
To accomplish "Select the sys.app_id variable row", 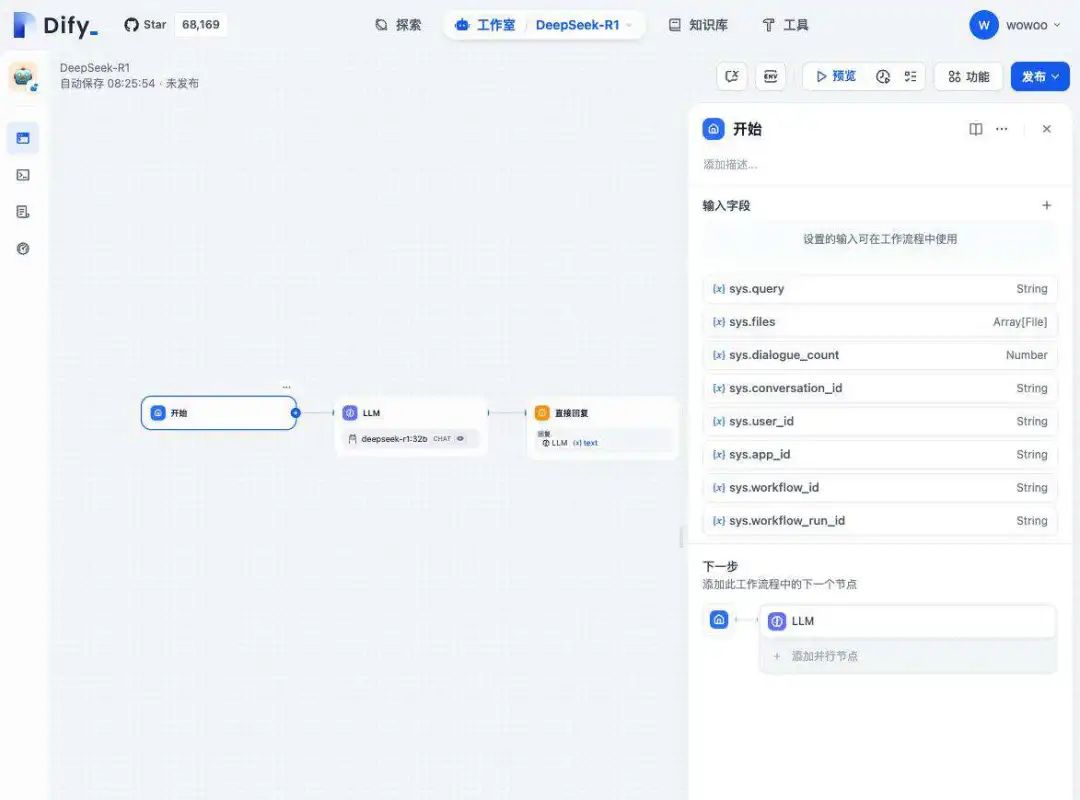I will (x=880, y=454).
